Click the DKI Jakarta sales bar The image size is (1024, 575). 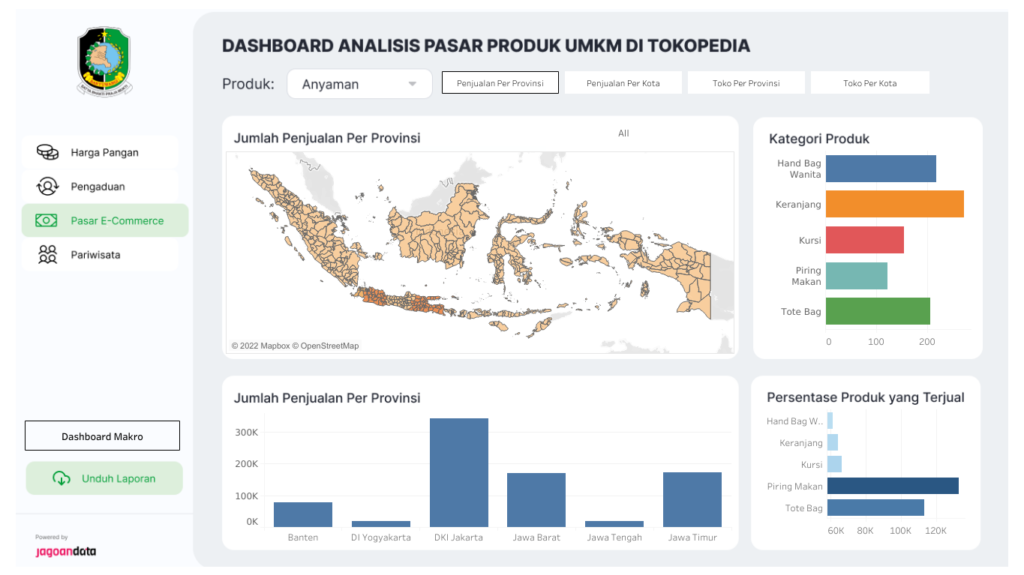458,472
